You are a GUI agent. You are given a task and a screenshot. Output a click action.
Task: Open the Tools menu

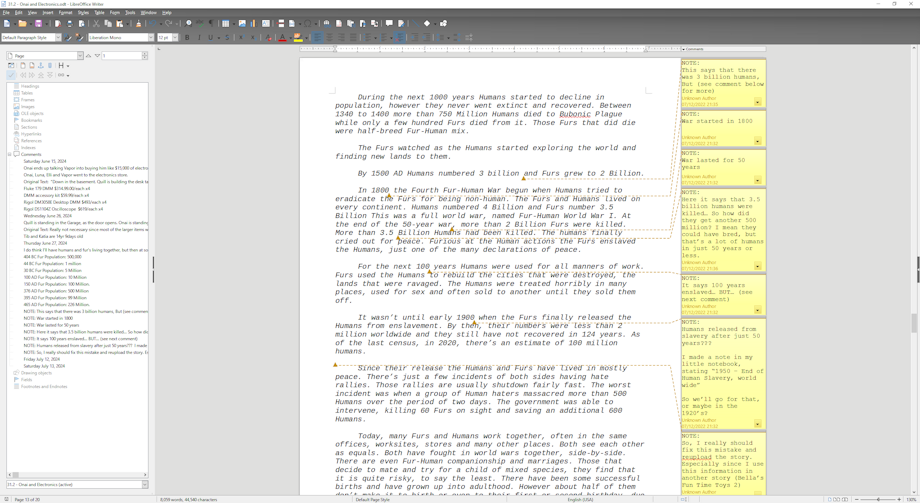point(130,13)
